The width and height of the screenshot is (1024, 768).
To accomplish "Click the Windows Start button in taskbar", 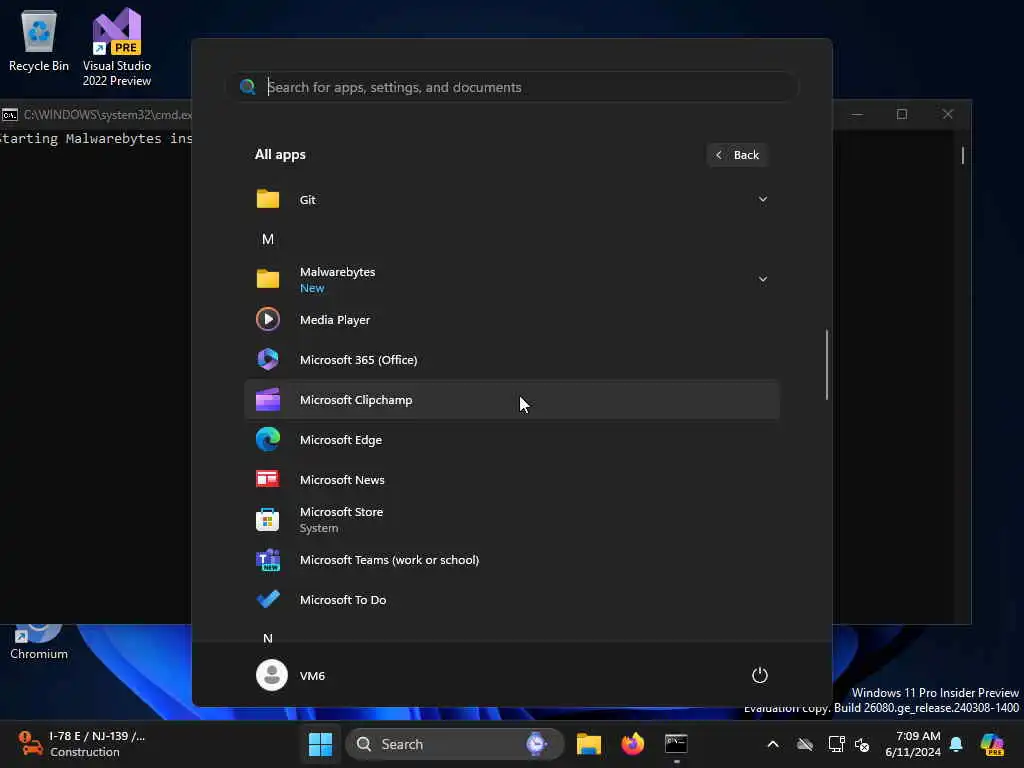I will coord(320,744).
